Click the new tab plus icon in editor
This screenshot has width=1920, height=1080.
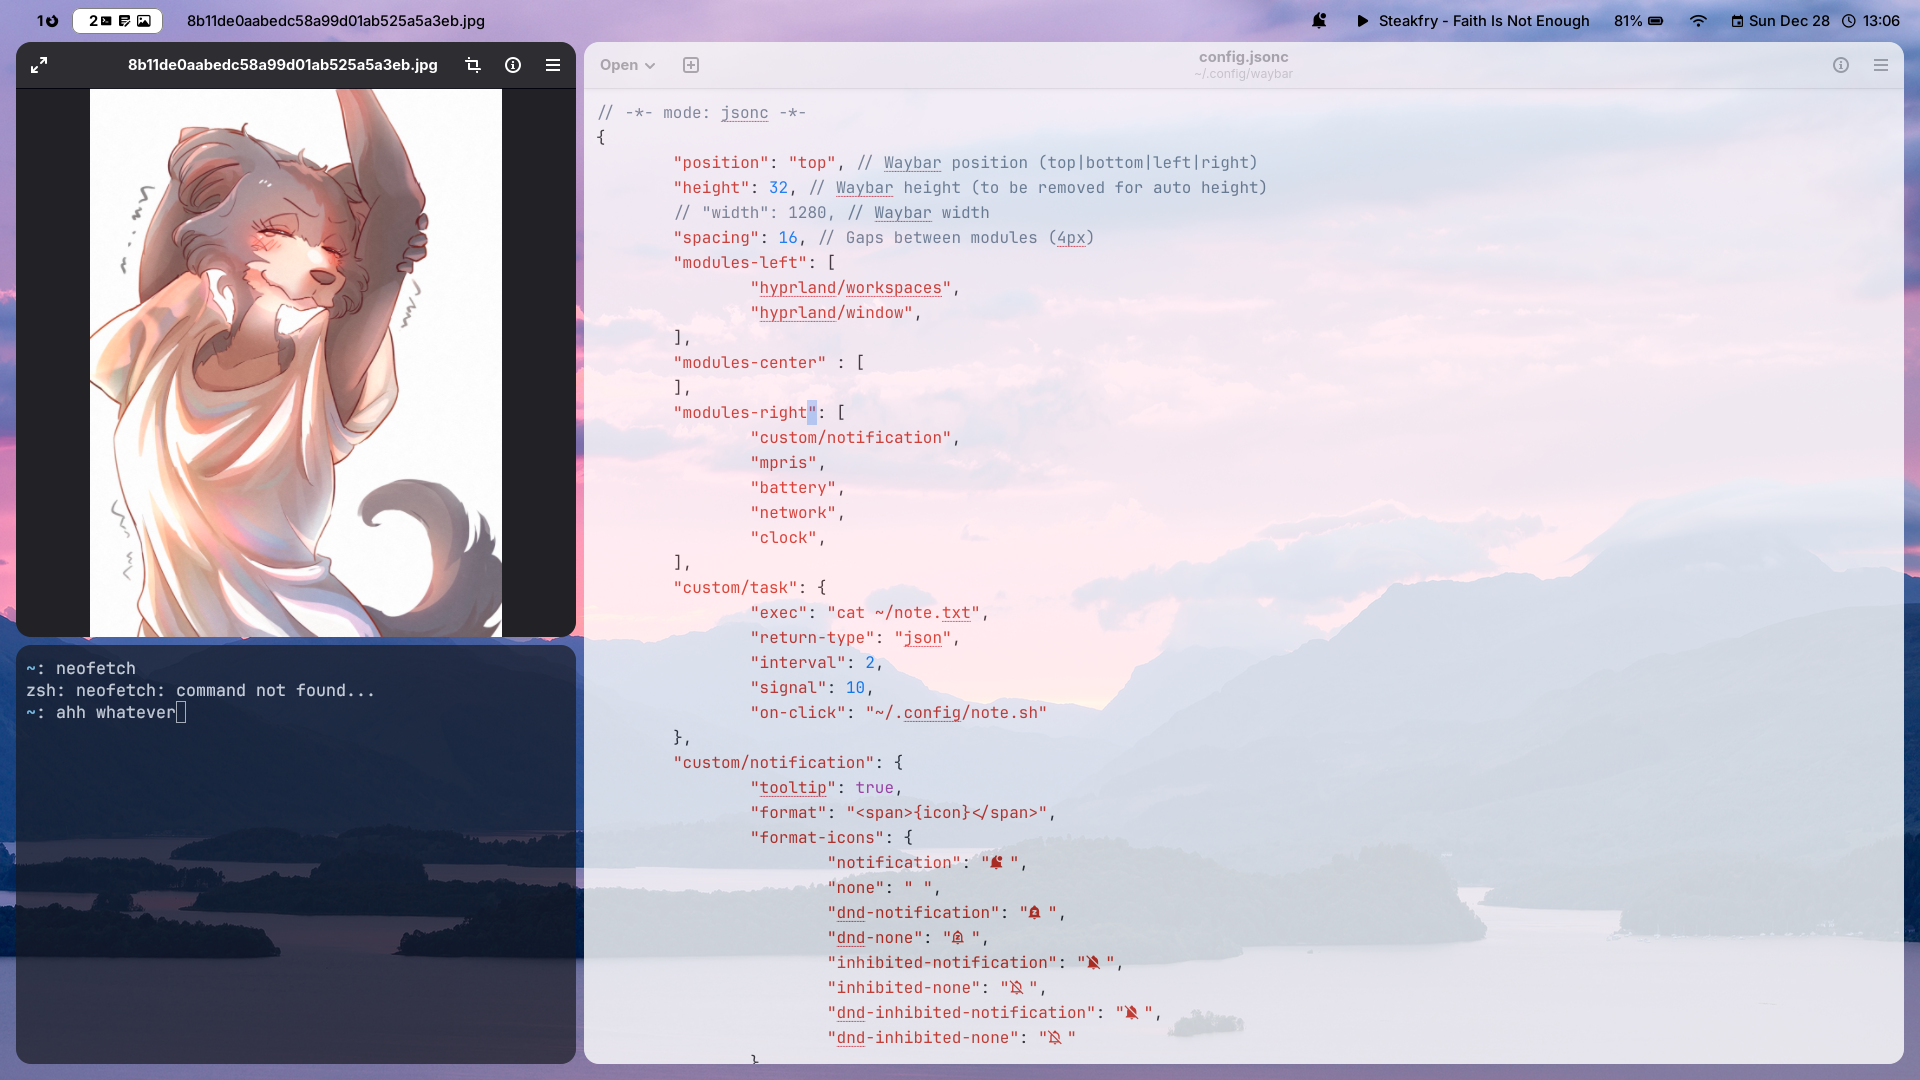[x=691, y=65]
